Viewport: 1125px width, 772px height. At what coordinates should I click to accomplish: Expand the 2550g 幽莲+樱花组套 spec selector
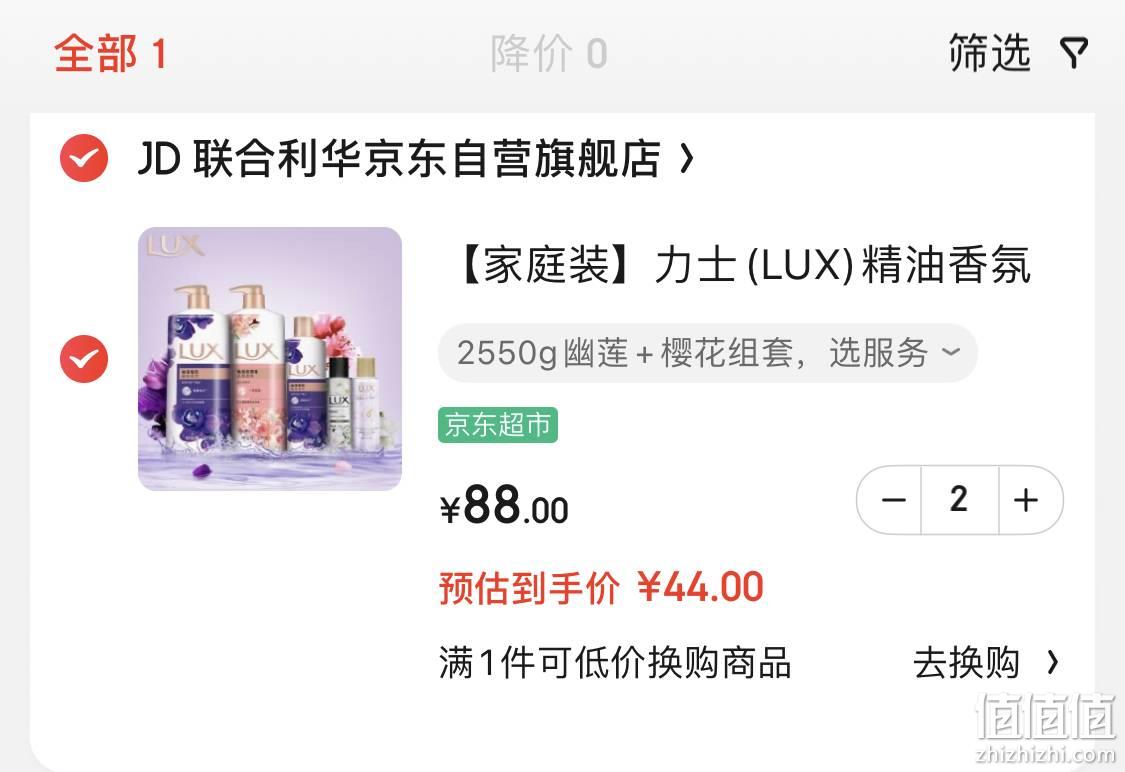click(x=707, y=353)
